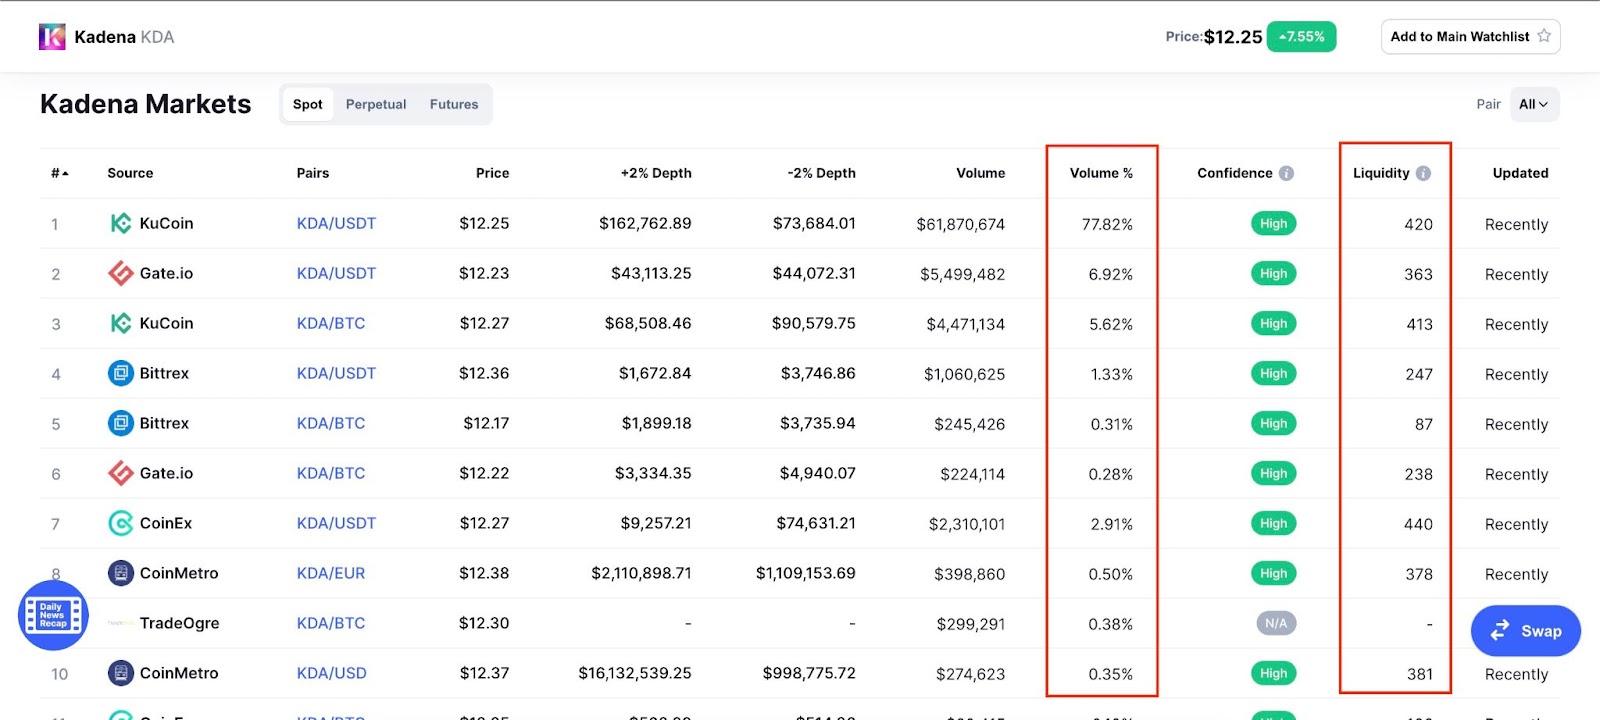Sort by the Confidence column header
The width and height of the screenshot is (1600, 720).
tap(1235, 173)
